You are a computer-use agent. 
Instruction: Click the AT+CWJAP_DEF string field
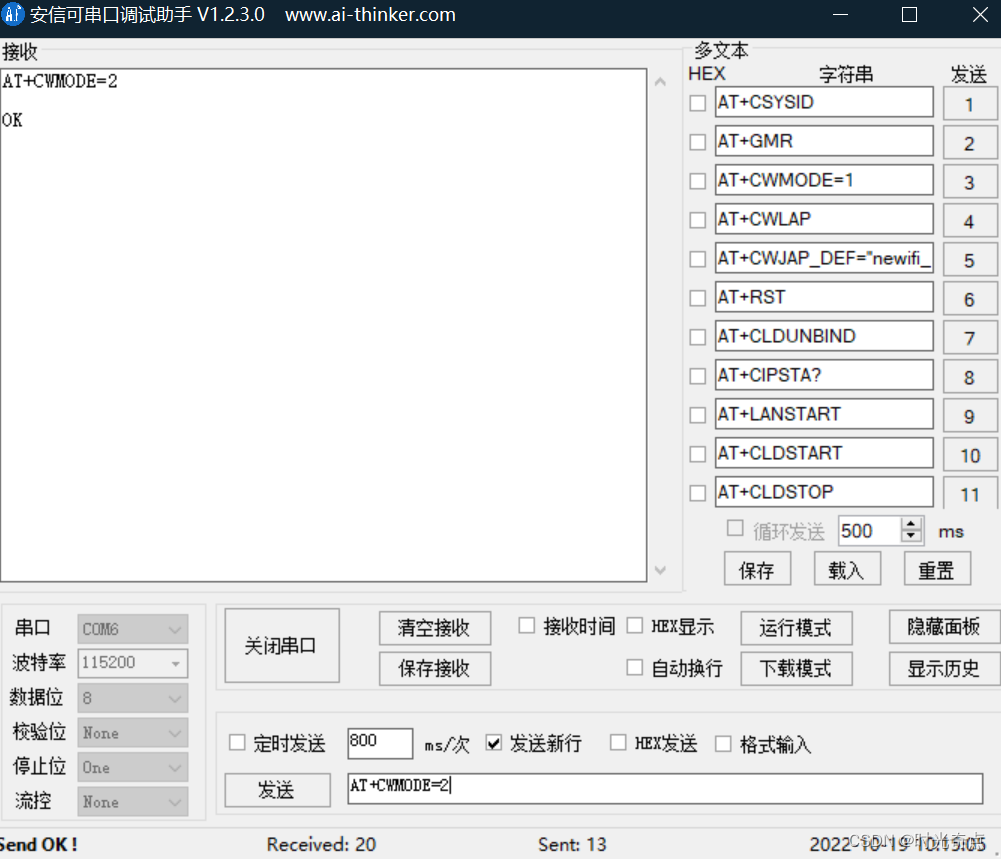[x=824, y=258]
